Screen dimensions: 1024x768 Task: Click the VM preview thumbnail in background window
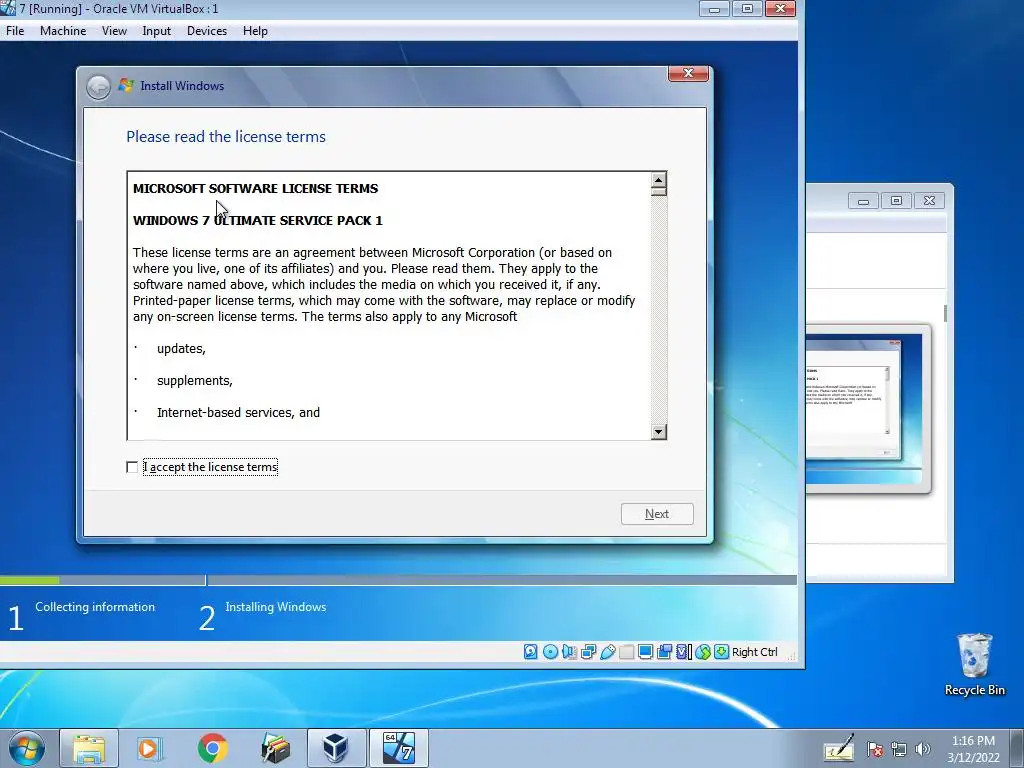click(863, 408)
